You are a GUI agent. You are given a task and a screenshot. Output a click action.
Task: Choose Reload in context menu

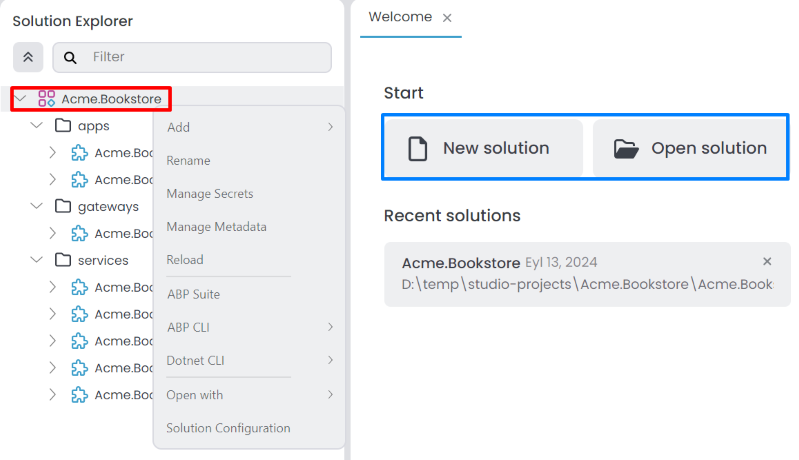tap(249, 260)
